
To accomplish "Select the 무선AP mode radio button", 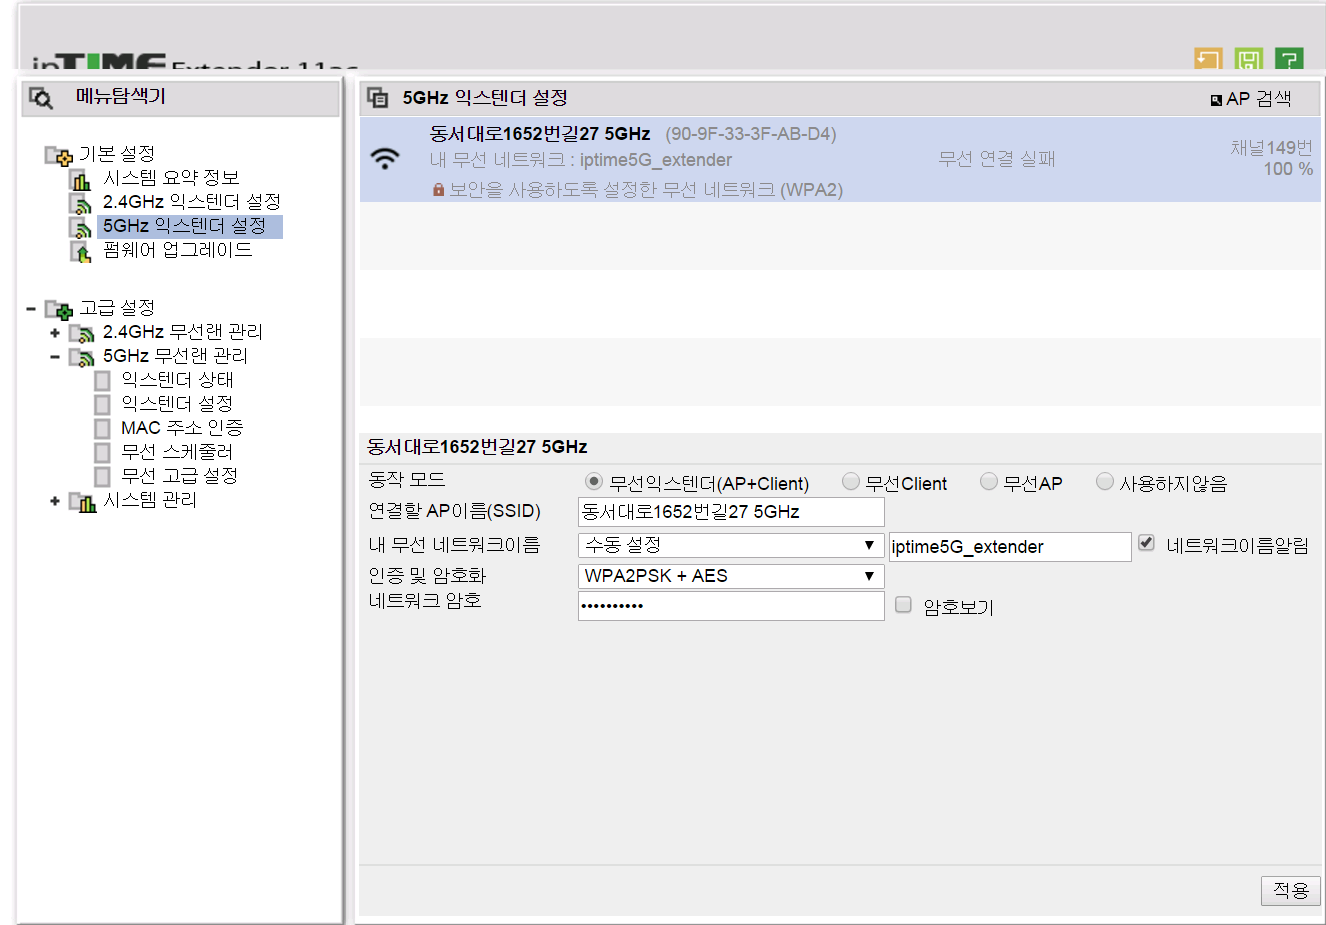I will [988, 482].
